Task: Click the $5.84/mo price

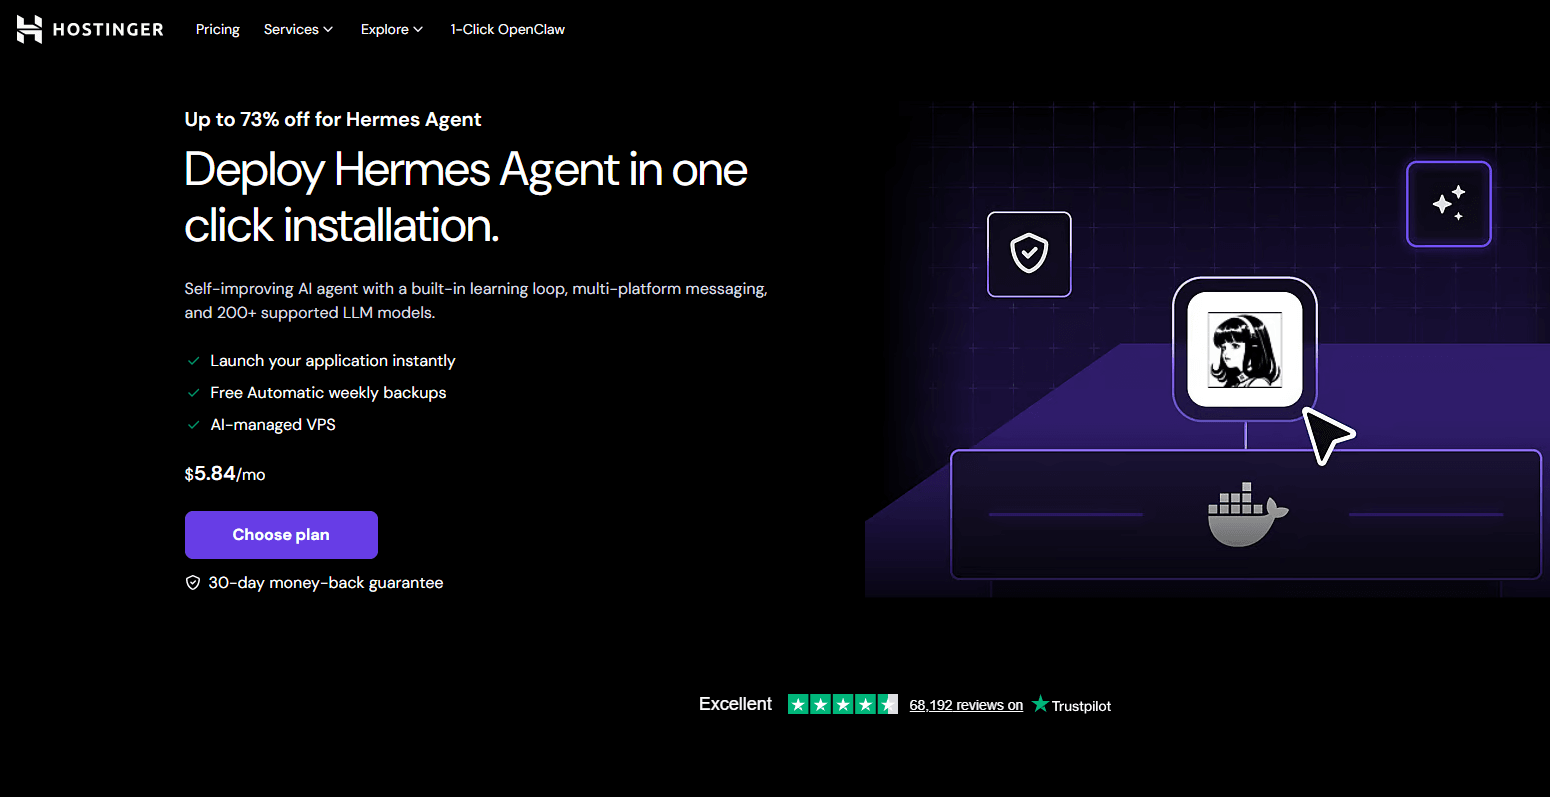Action: [x=225, y=474]
